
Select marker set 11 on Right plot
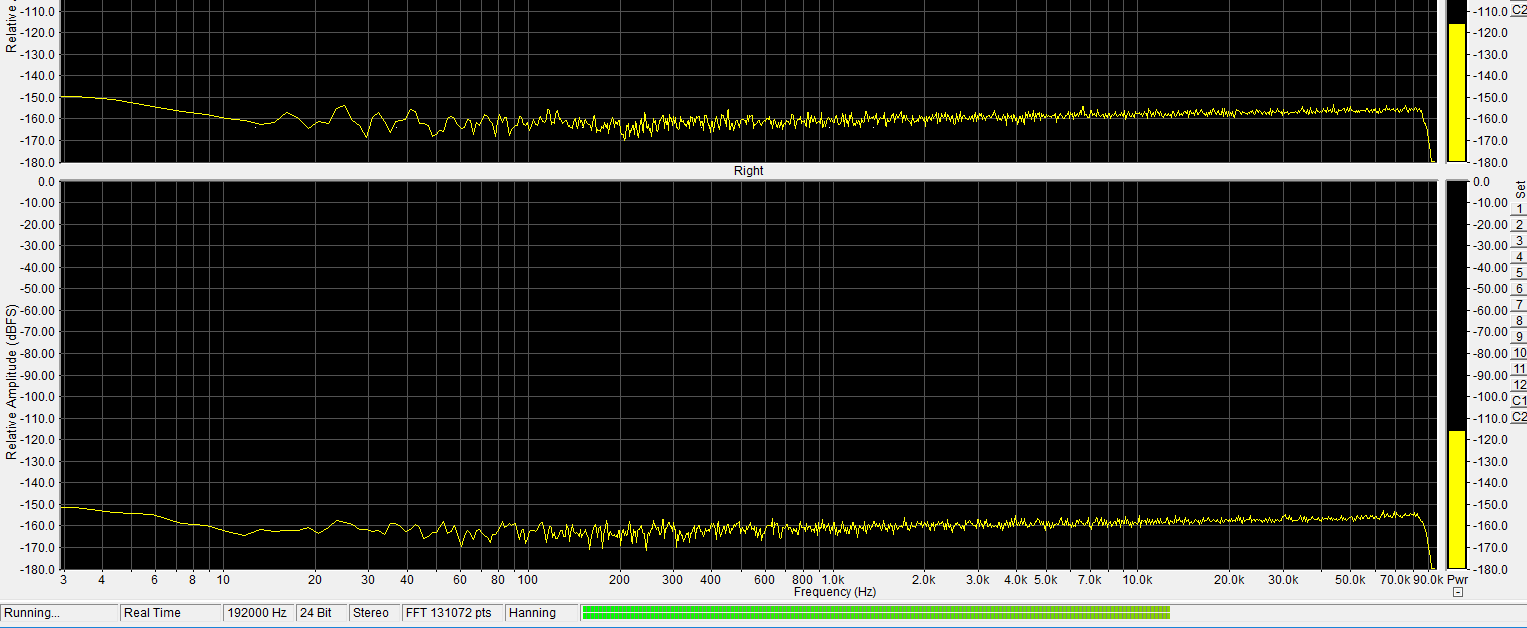pyautogui.click(x=1519, y=369)
